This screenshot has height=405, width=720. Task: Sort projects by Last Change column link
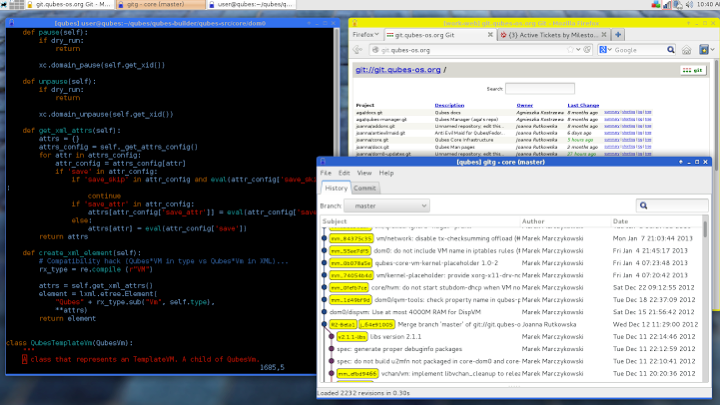point(583,105)
